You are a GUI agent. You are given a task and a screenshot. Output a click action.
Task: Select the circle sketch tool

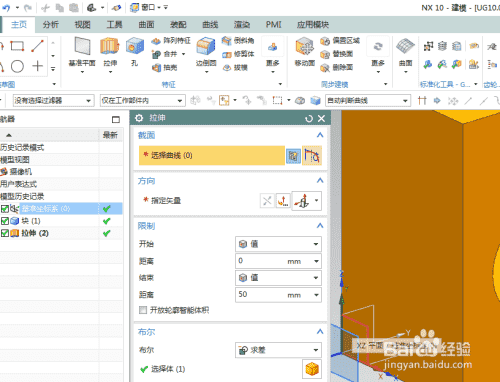click(x=17, y=66)
